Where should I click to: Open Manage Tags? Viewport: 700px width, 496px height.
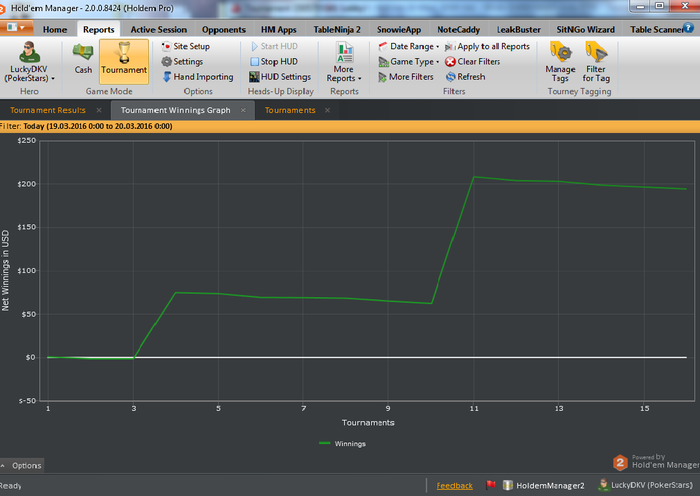pyautogui.click(x=560, y=63)
